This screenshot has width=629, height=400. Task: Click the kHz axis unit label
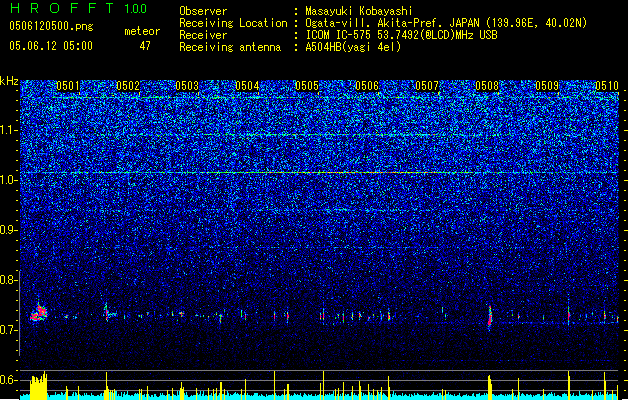(9, 81)
